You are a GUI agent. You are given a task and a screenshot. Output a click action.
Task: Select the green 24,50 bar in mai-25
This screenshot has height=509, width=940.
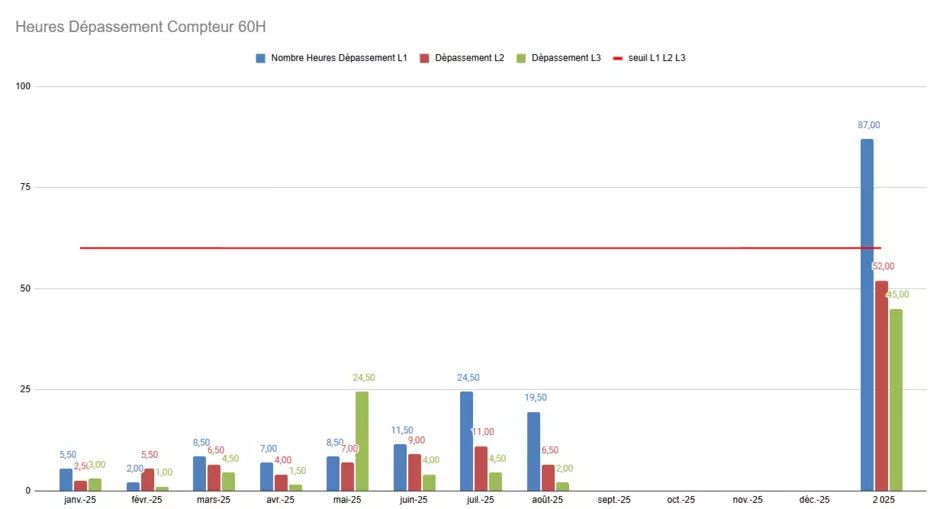pos(362,440)
